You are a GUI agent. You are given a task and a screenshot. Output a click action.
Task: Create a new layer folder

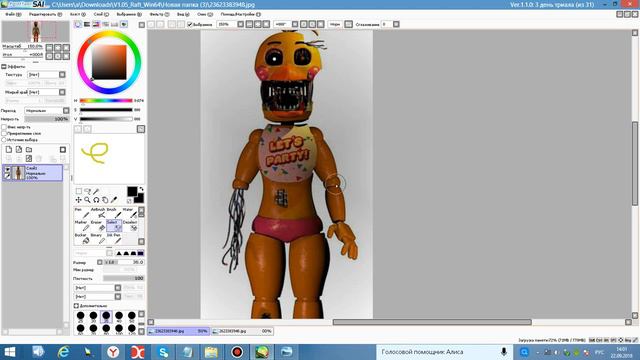coord(29,149)
